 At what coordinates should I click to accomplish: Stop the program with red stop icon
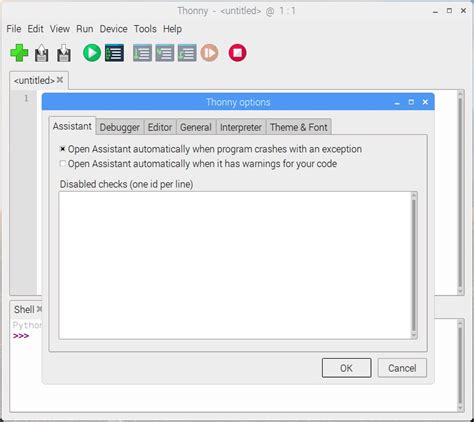pyautogui.click(x=237, y=53)
